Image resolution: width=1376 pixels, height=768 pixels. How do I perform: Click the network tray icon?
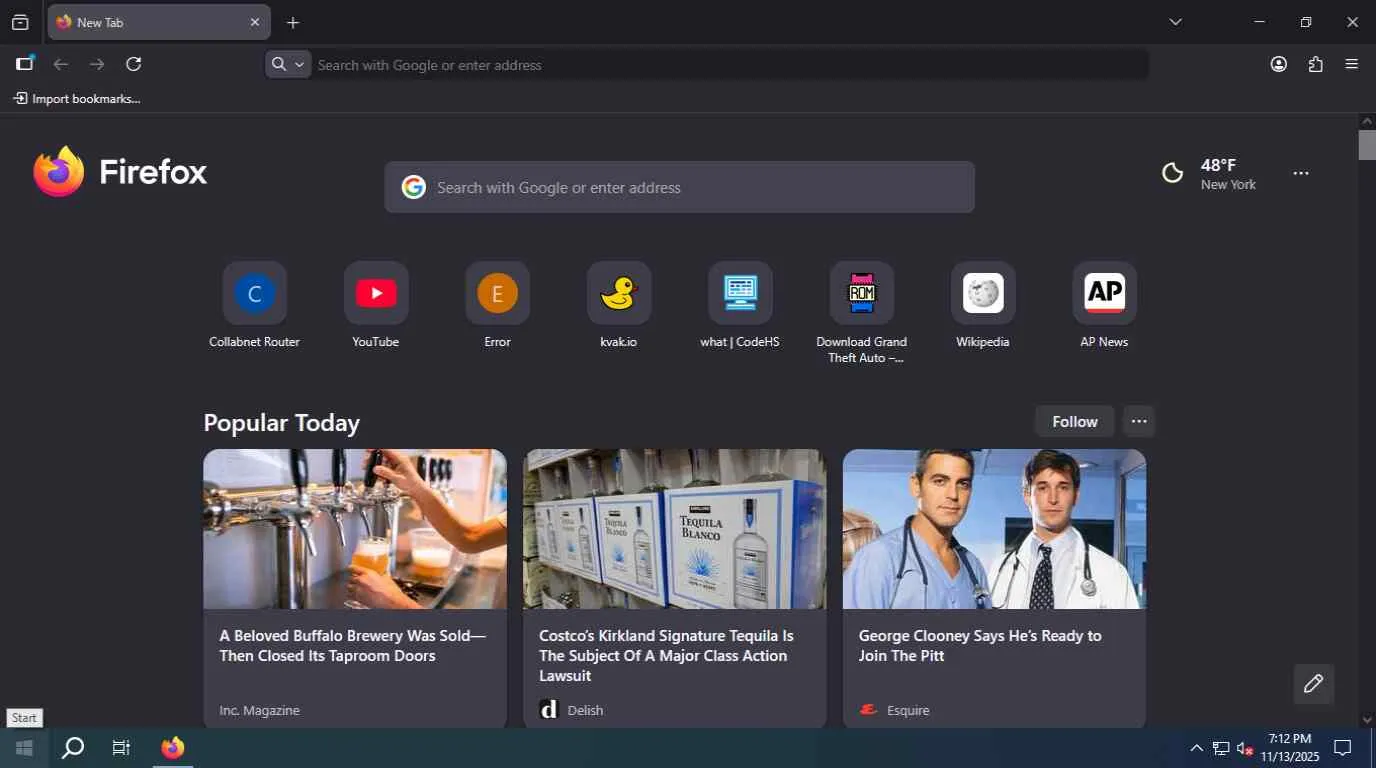pyautogui.click(x=1221, y=748)
